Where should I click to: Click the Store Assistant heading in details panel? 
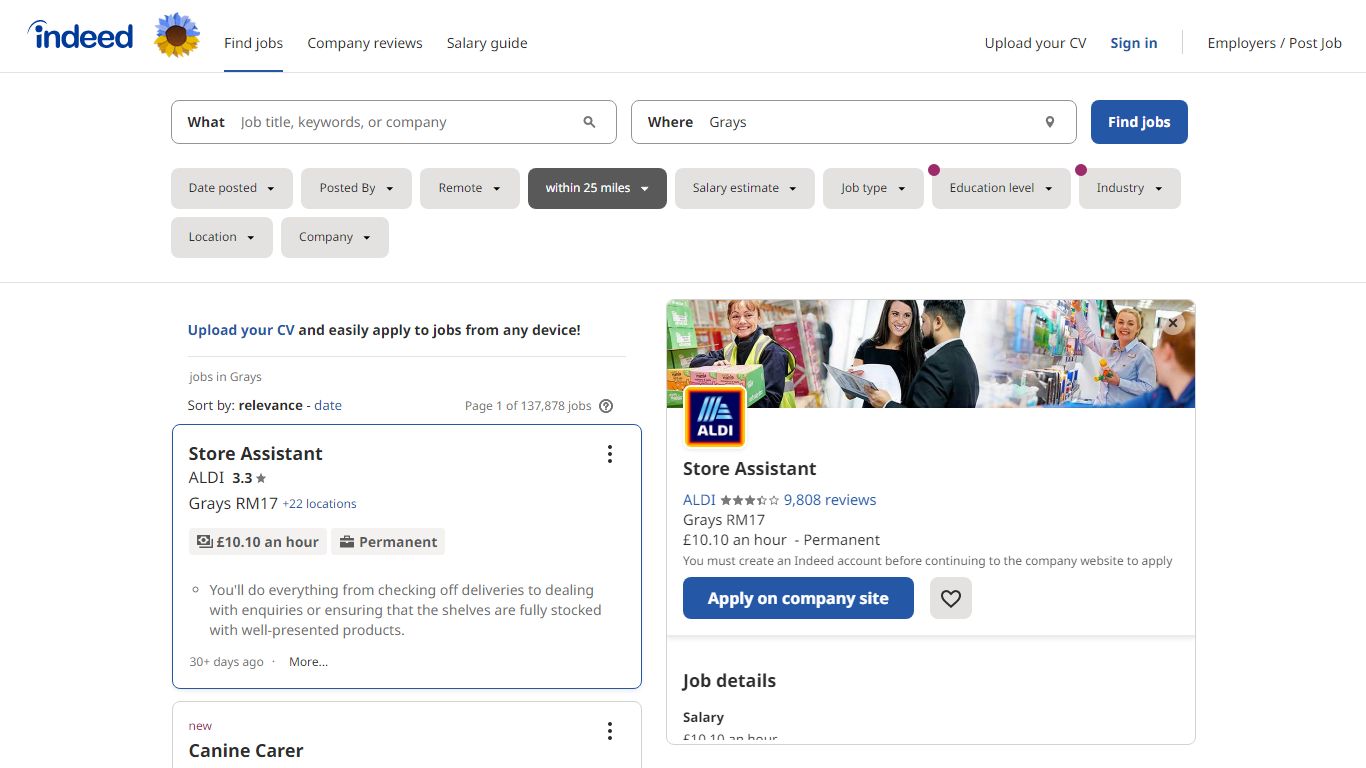(749, 469)
